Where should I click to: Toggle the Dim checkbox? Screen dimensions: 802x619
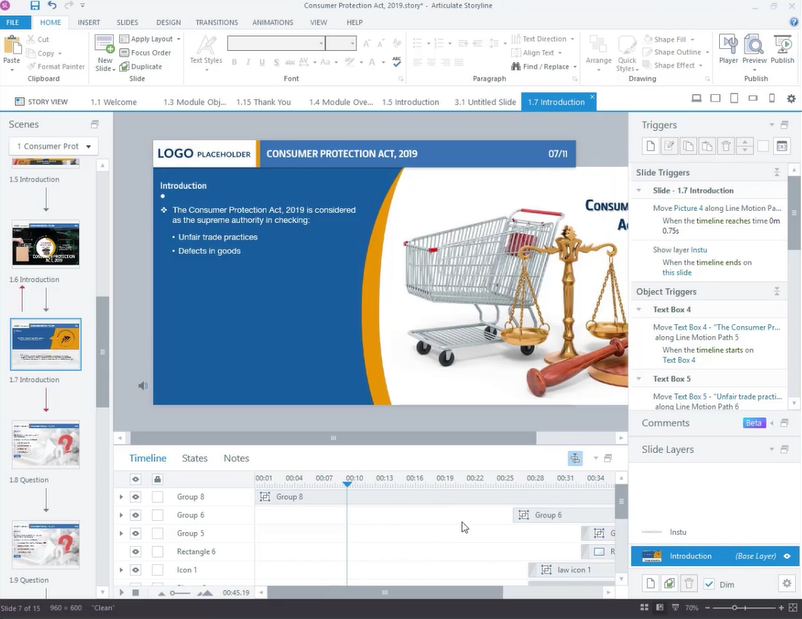[x=709, y=584]
